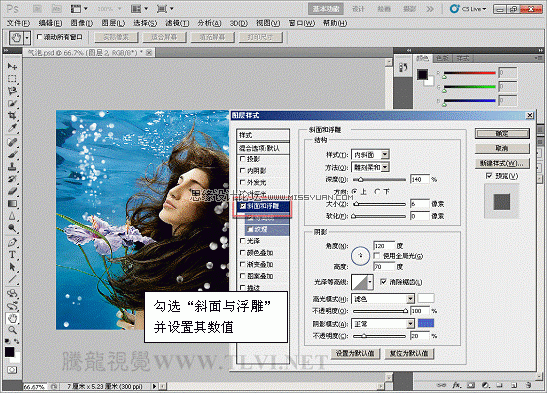Select the Gradient tool
Image resolution: width=547 pixels, height=393 pixels.
tap(12, 203)
